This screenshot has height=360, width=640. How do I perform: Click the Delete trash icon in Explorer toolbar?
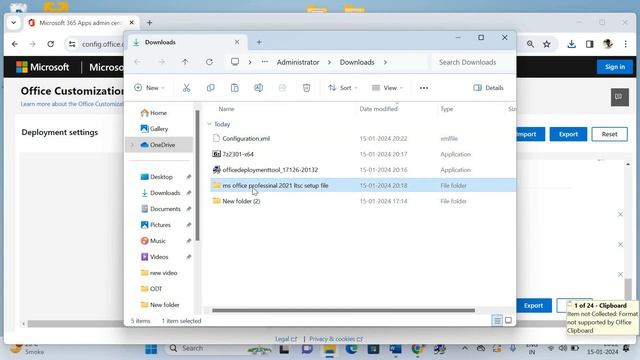307,88
